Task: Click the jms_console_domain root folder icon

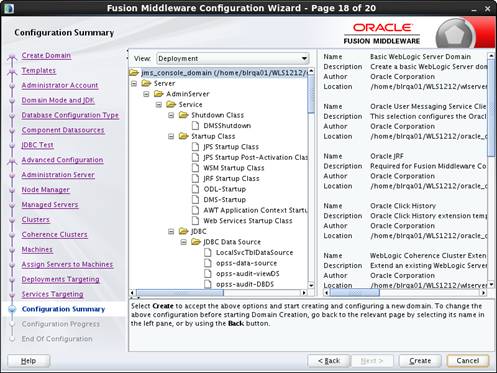Action: tap(134, 73)
